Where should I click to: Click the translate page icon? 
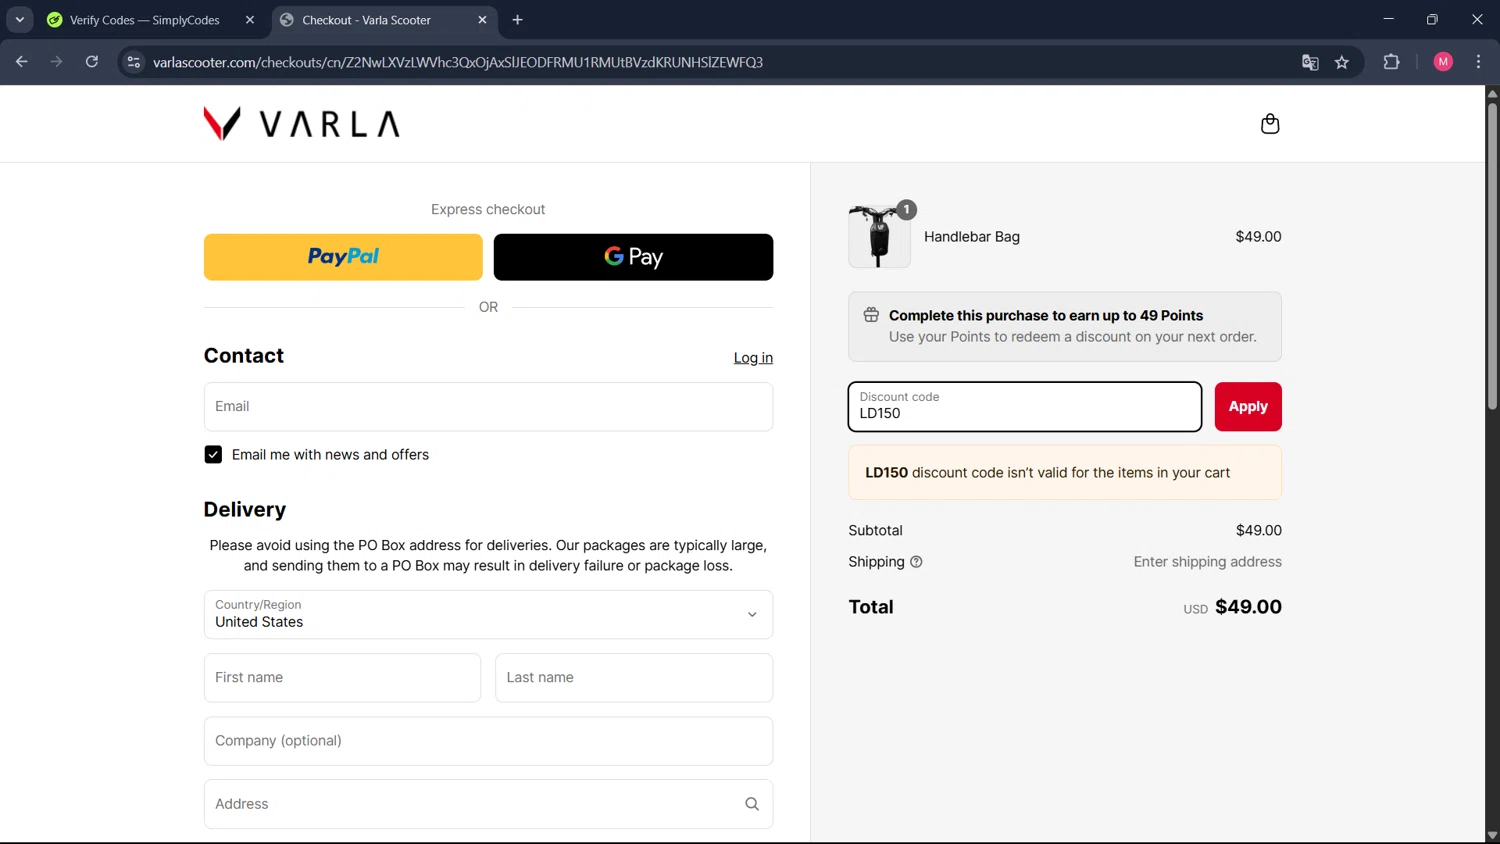[1310, 62]
